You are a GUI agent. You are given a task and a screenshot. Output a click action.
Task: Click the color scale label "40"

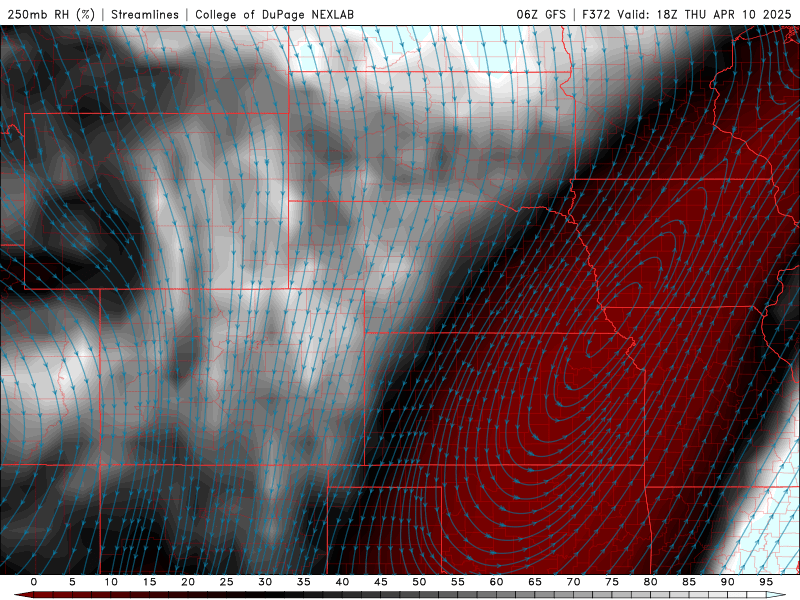[x=342, y=582]
